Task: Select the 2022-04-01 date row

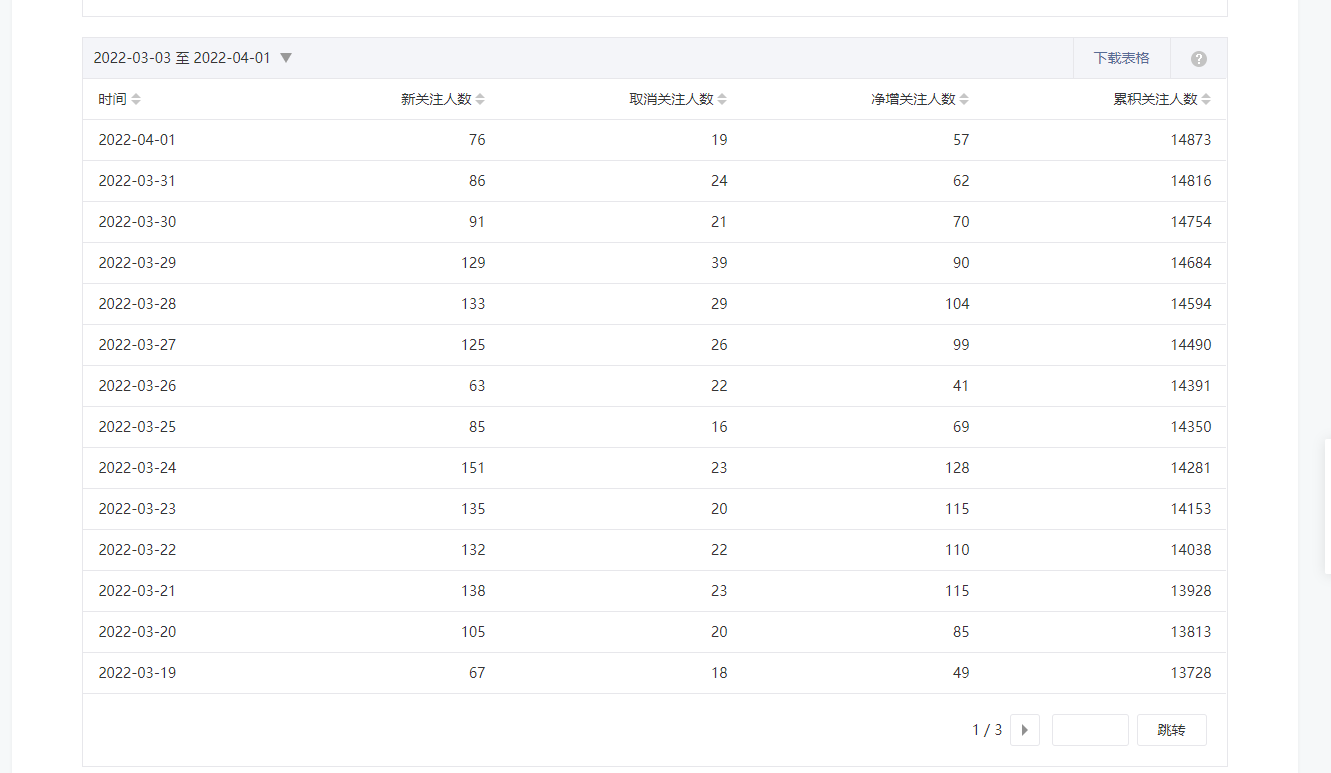Action: coord(137,140)
